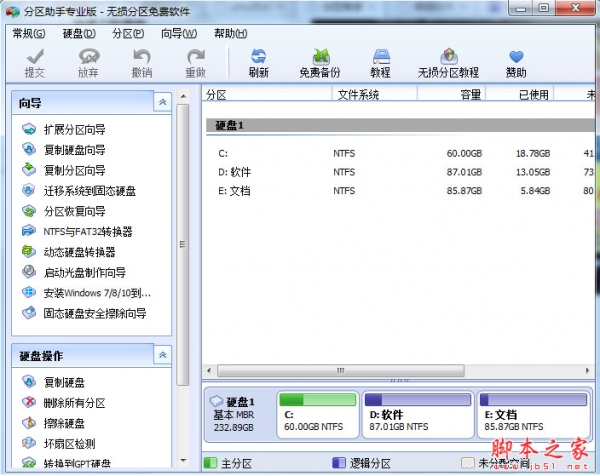Click the 放弃 (Discard) toolbar icon
The height and width of the screenshot is (476, 600).
click(88, 56)
